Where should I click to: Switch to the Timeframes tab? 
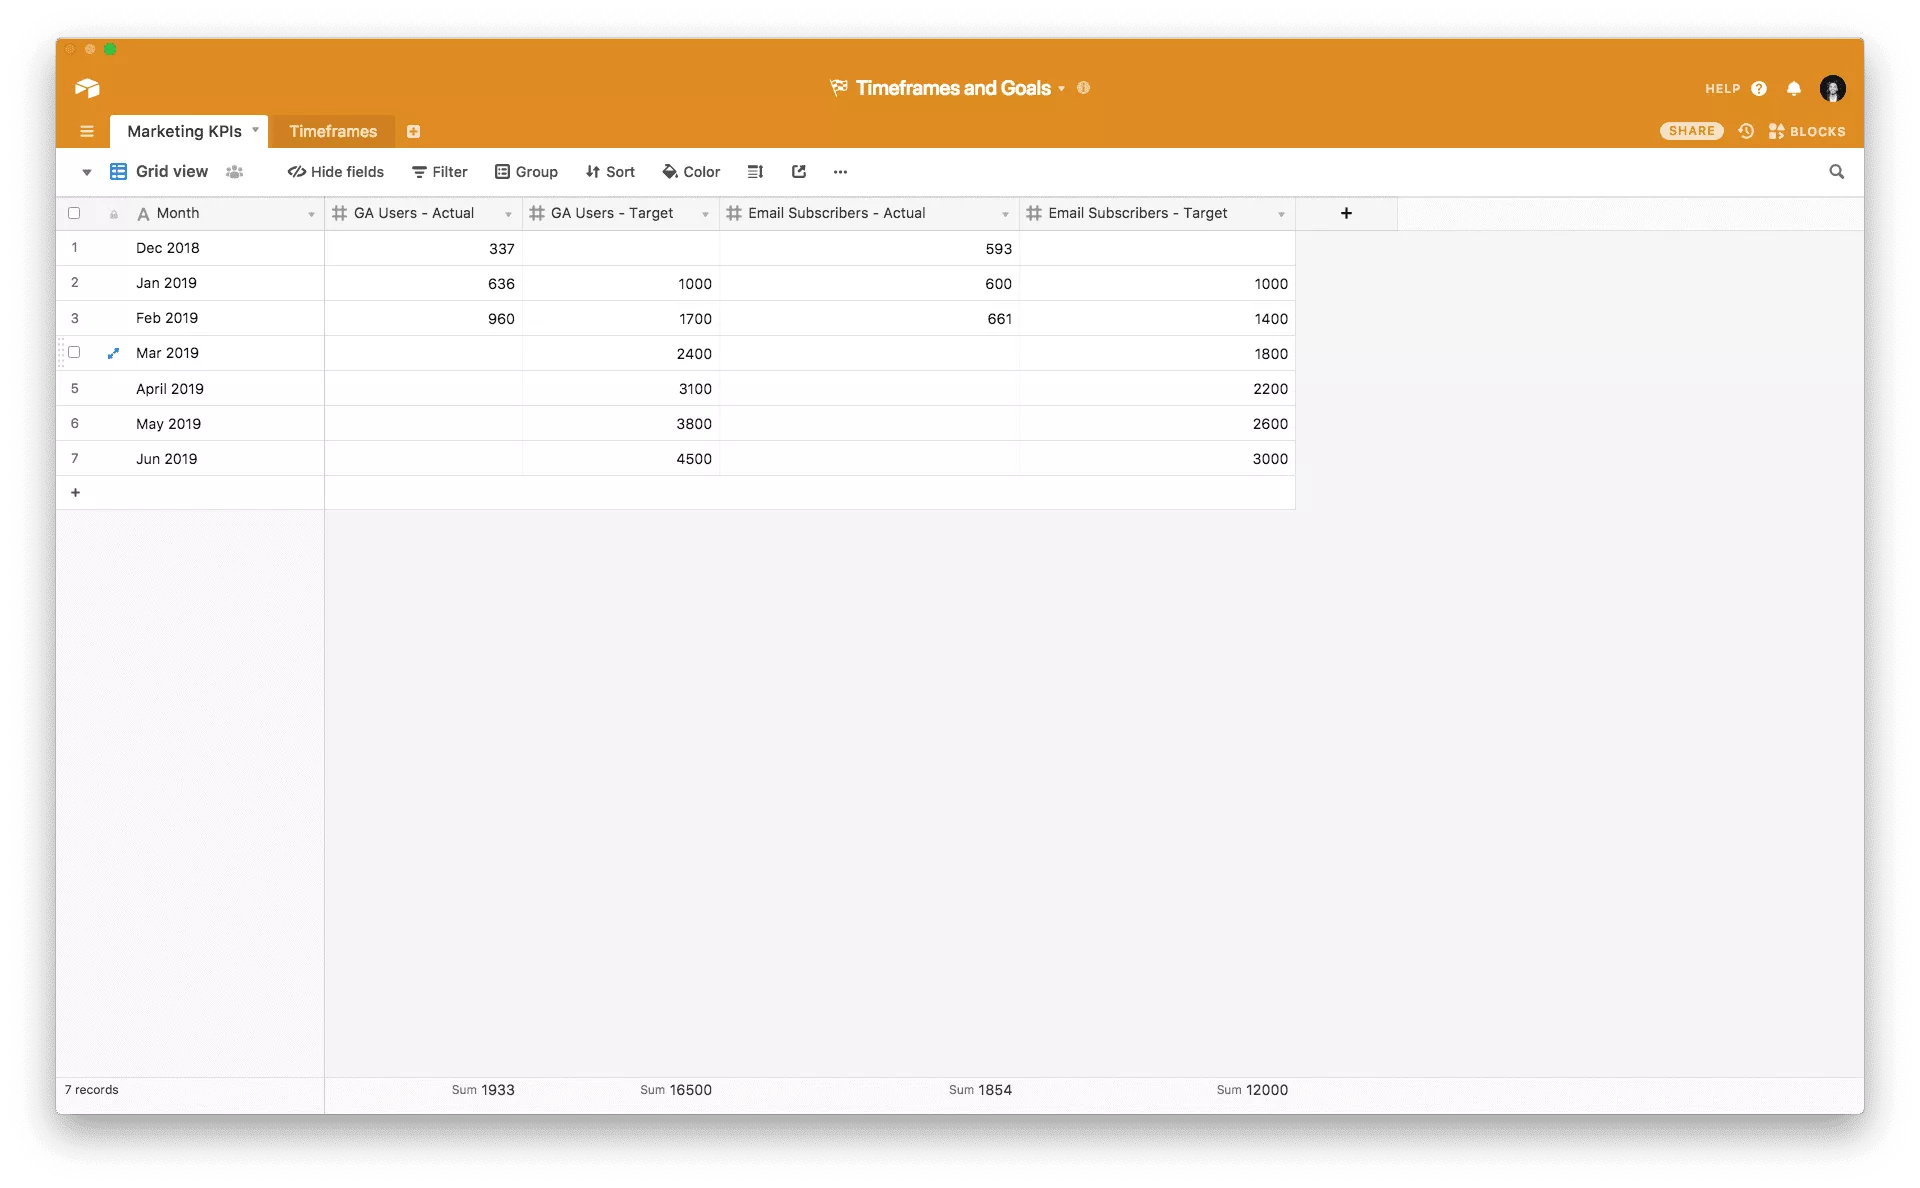(x=333, y=131)
